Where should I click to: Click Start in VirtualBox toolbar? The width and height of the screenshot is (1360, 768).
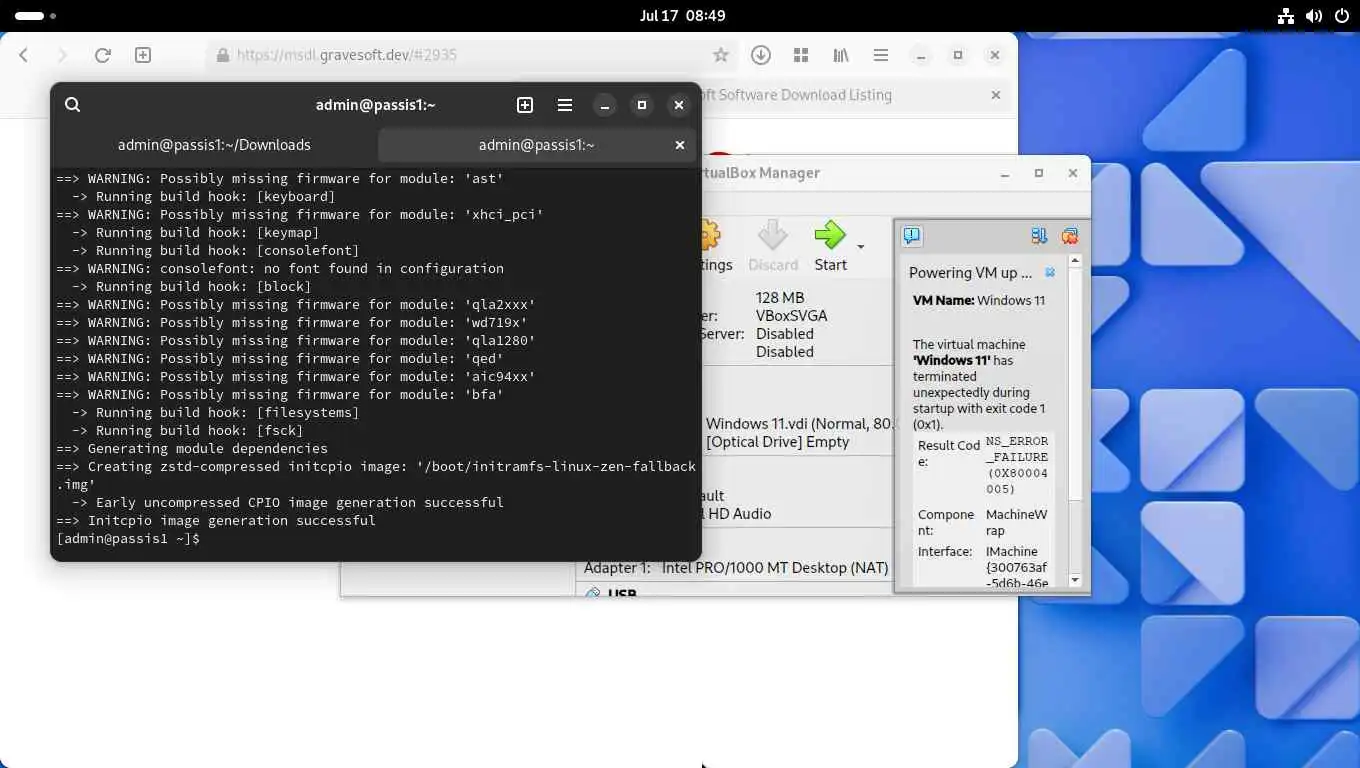830,246
